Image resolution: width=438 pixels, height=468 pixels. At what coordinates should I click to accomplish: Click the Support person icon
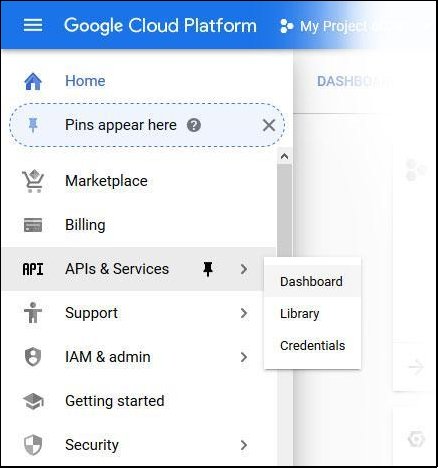pyautogui.click(x=33, y=313)
